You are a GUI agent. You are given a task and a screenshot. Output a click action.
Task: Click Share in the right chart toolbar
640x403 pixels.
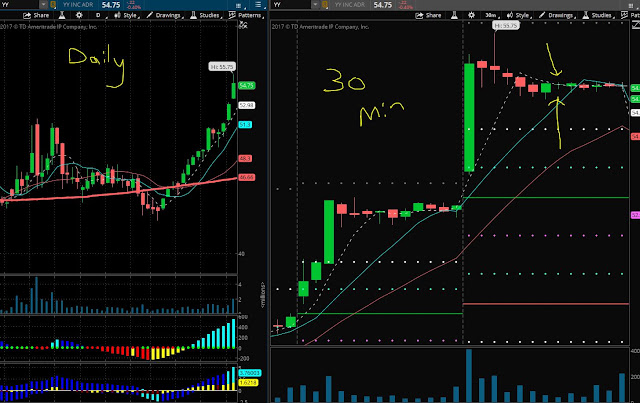[428, 16]
